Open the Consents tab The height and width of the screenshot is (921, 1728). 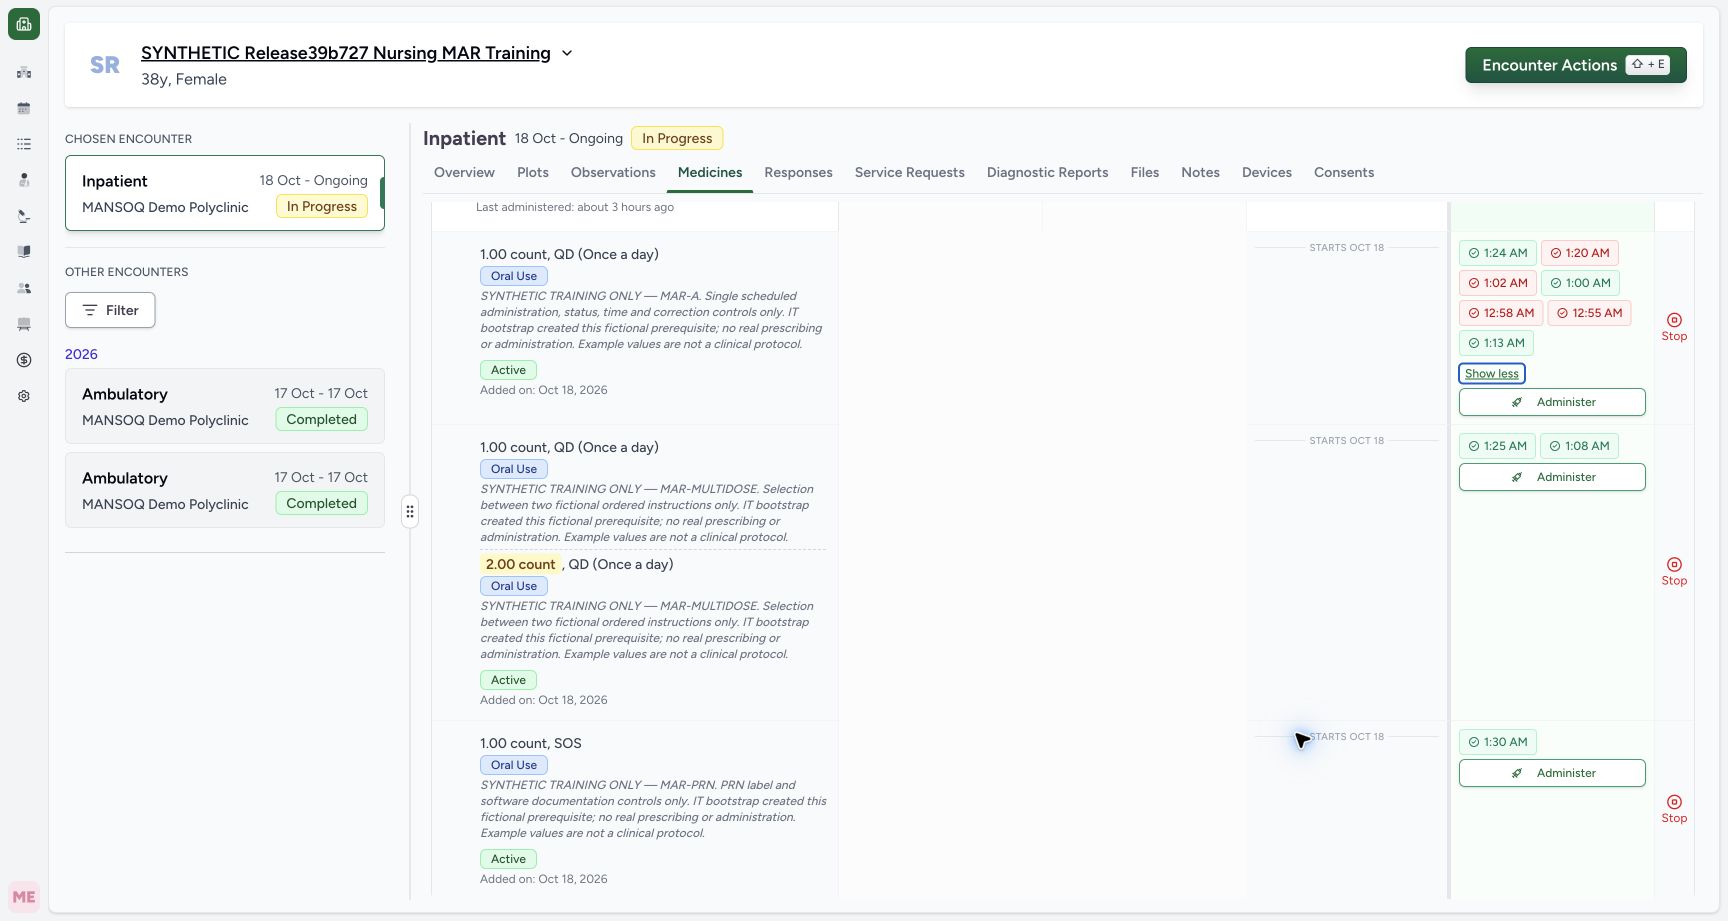click(x=1343, y=172)
